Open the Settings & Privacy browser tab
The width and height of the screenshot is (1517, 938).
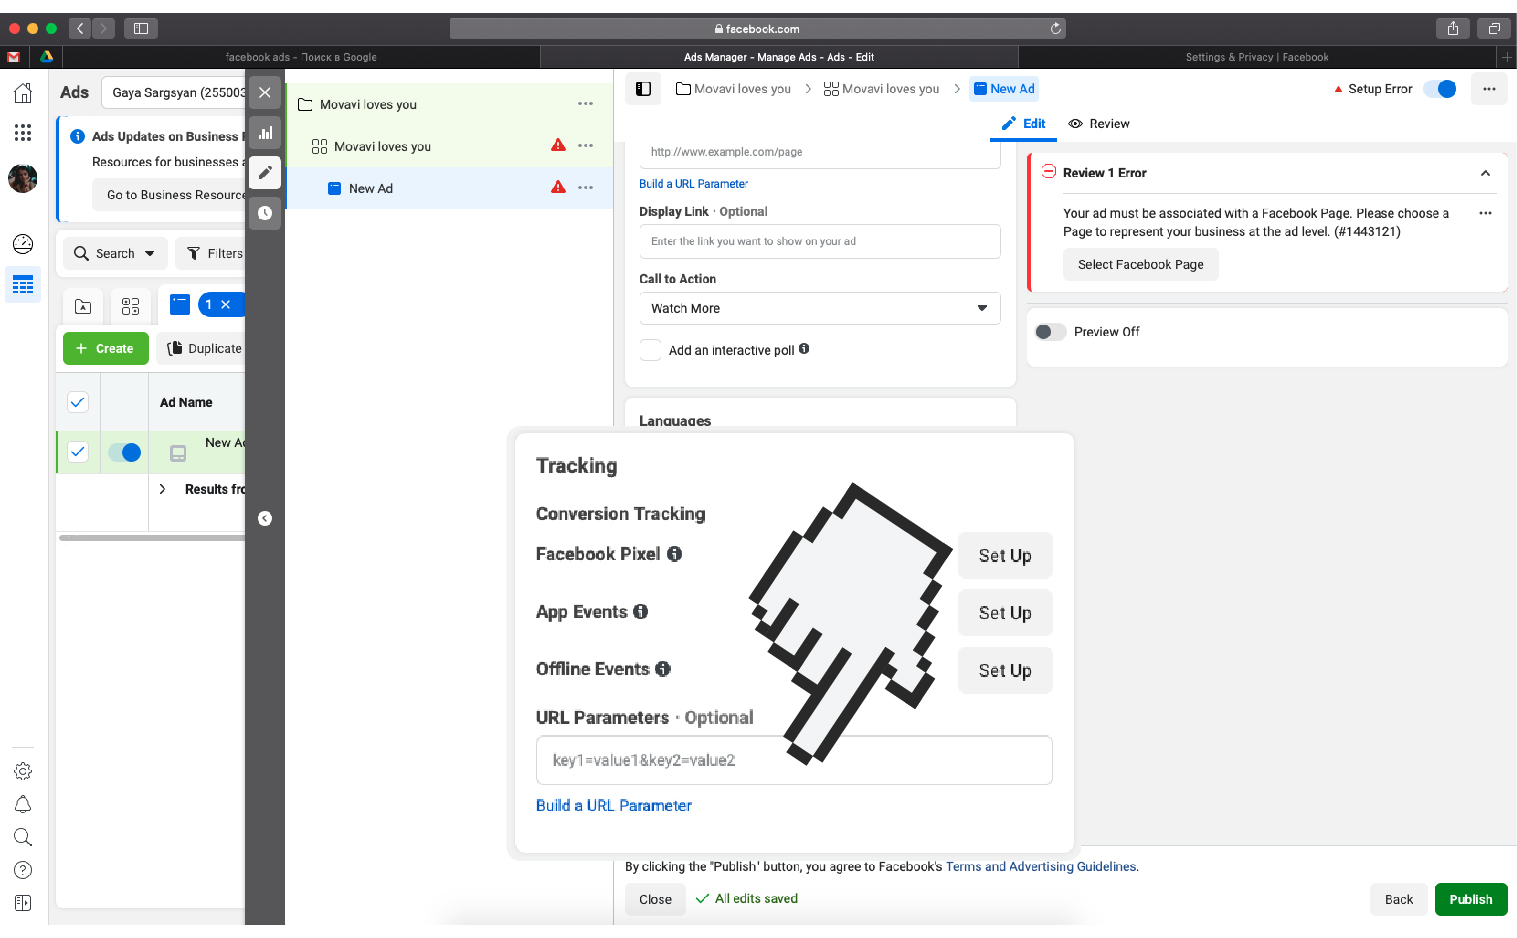point(1256,57)
